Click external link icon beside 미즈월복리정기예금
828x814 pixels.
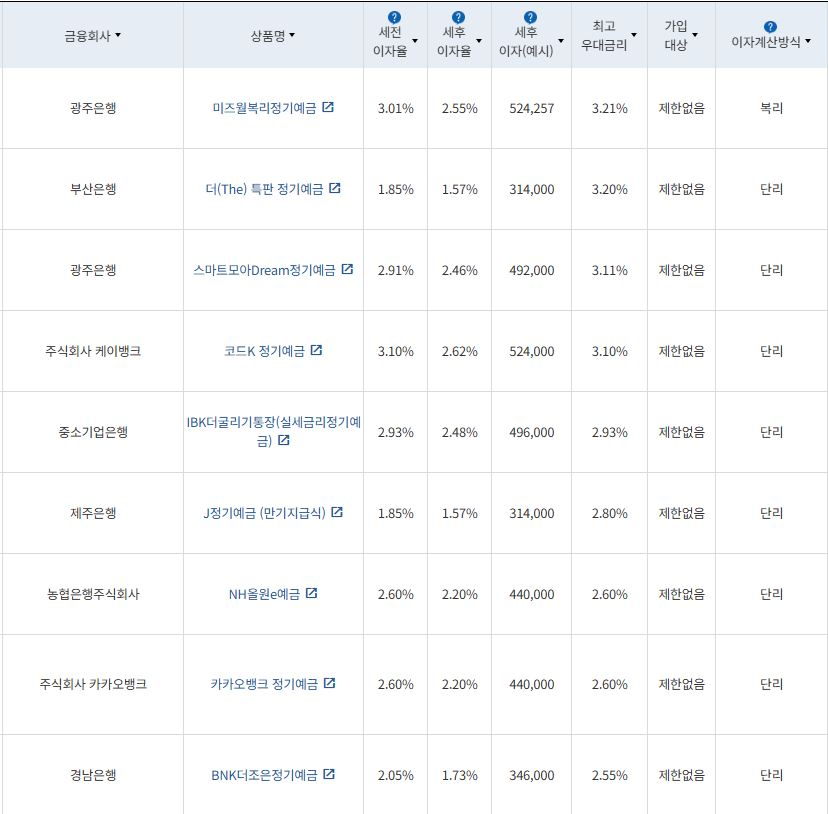tap(328, 107)
